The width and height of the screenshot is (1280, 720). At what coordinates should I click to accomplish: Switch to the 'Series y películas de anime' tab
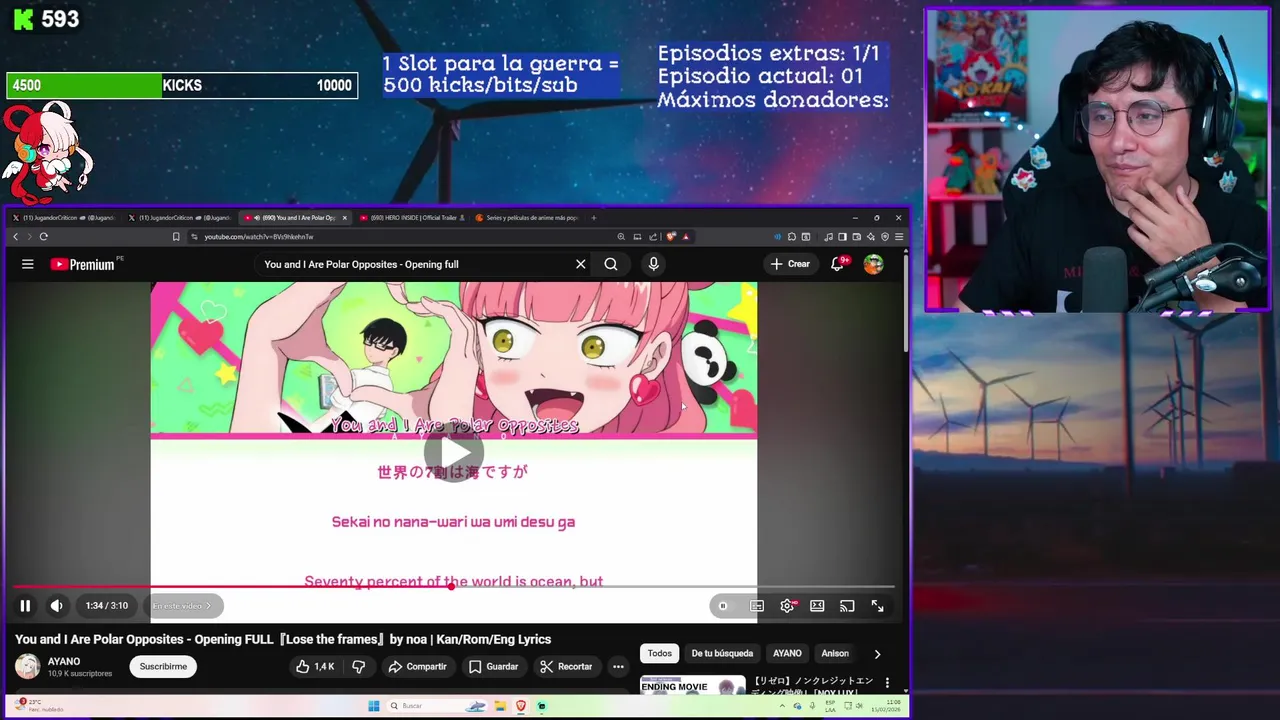pyautogui.click(x=527, y=217)
